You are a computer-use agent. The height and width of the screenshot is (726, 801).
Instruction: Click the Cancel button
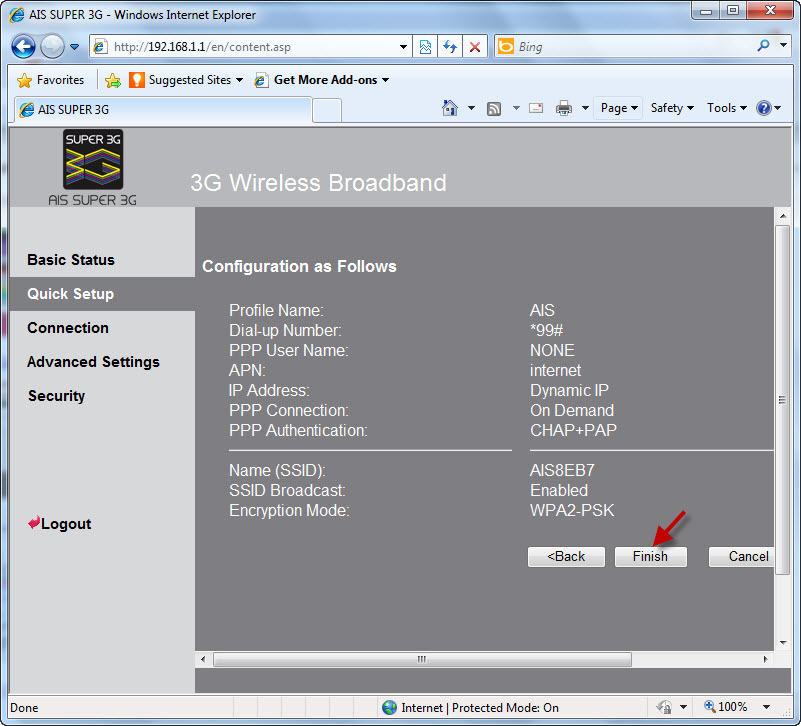point(742,557)
